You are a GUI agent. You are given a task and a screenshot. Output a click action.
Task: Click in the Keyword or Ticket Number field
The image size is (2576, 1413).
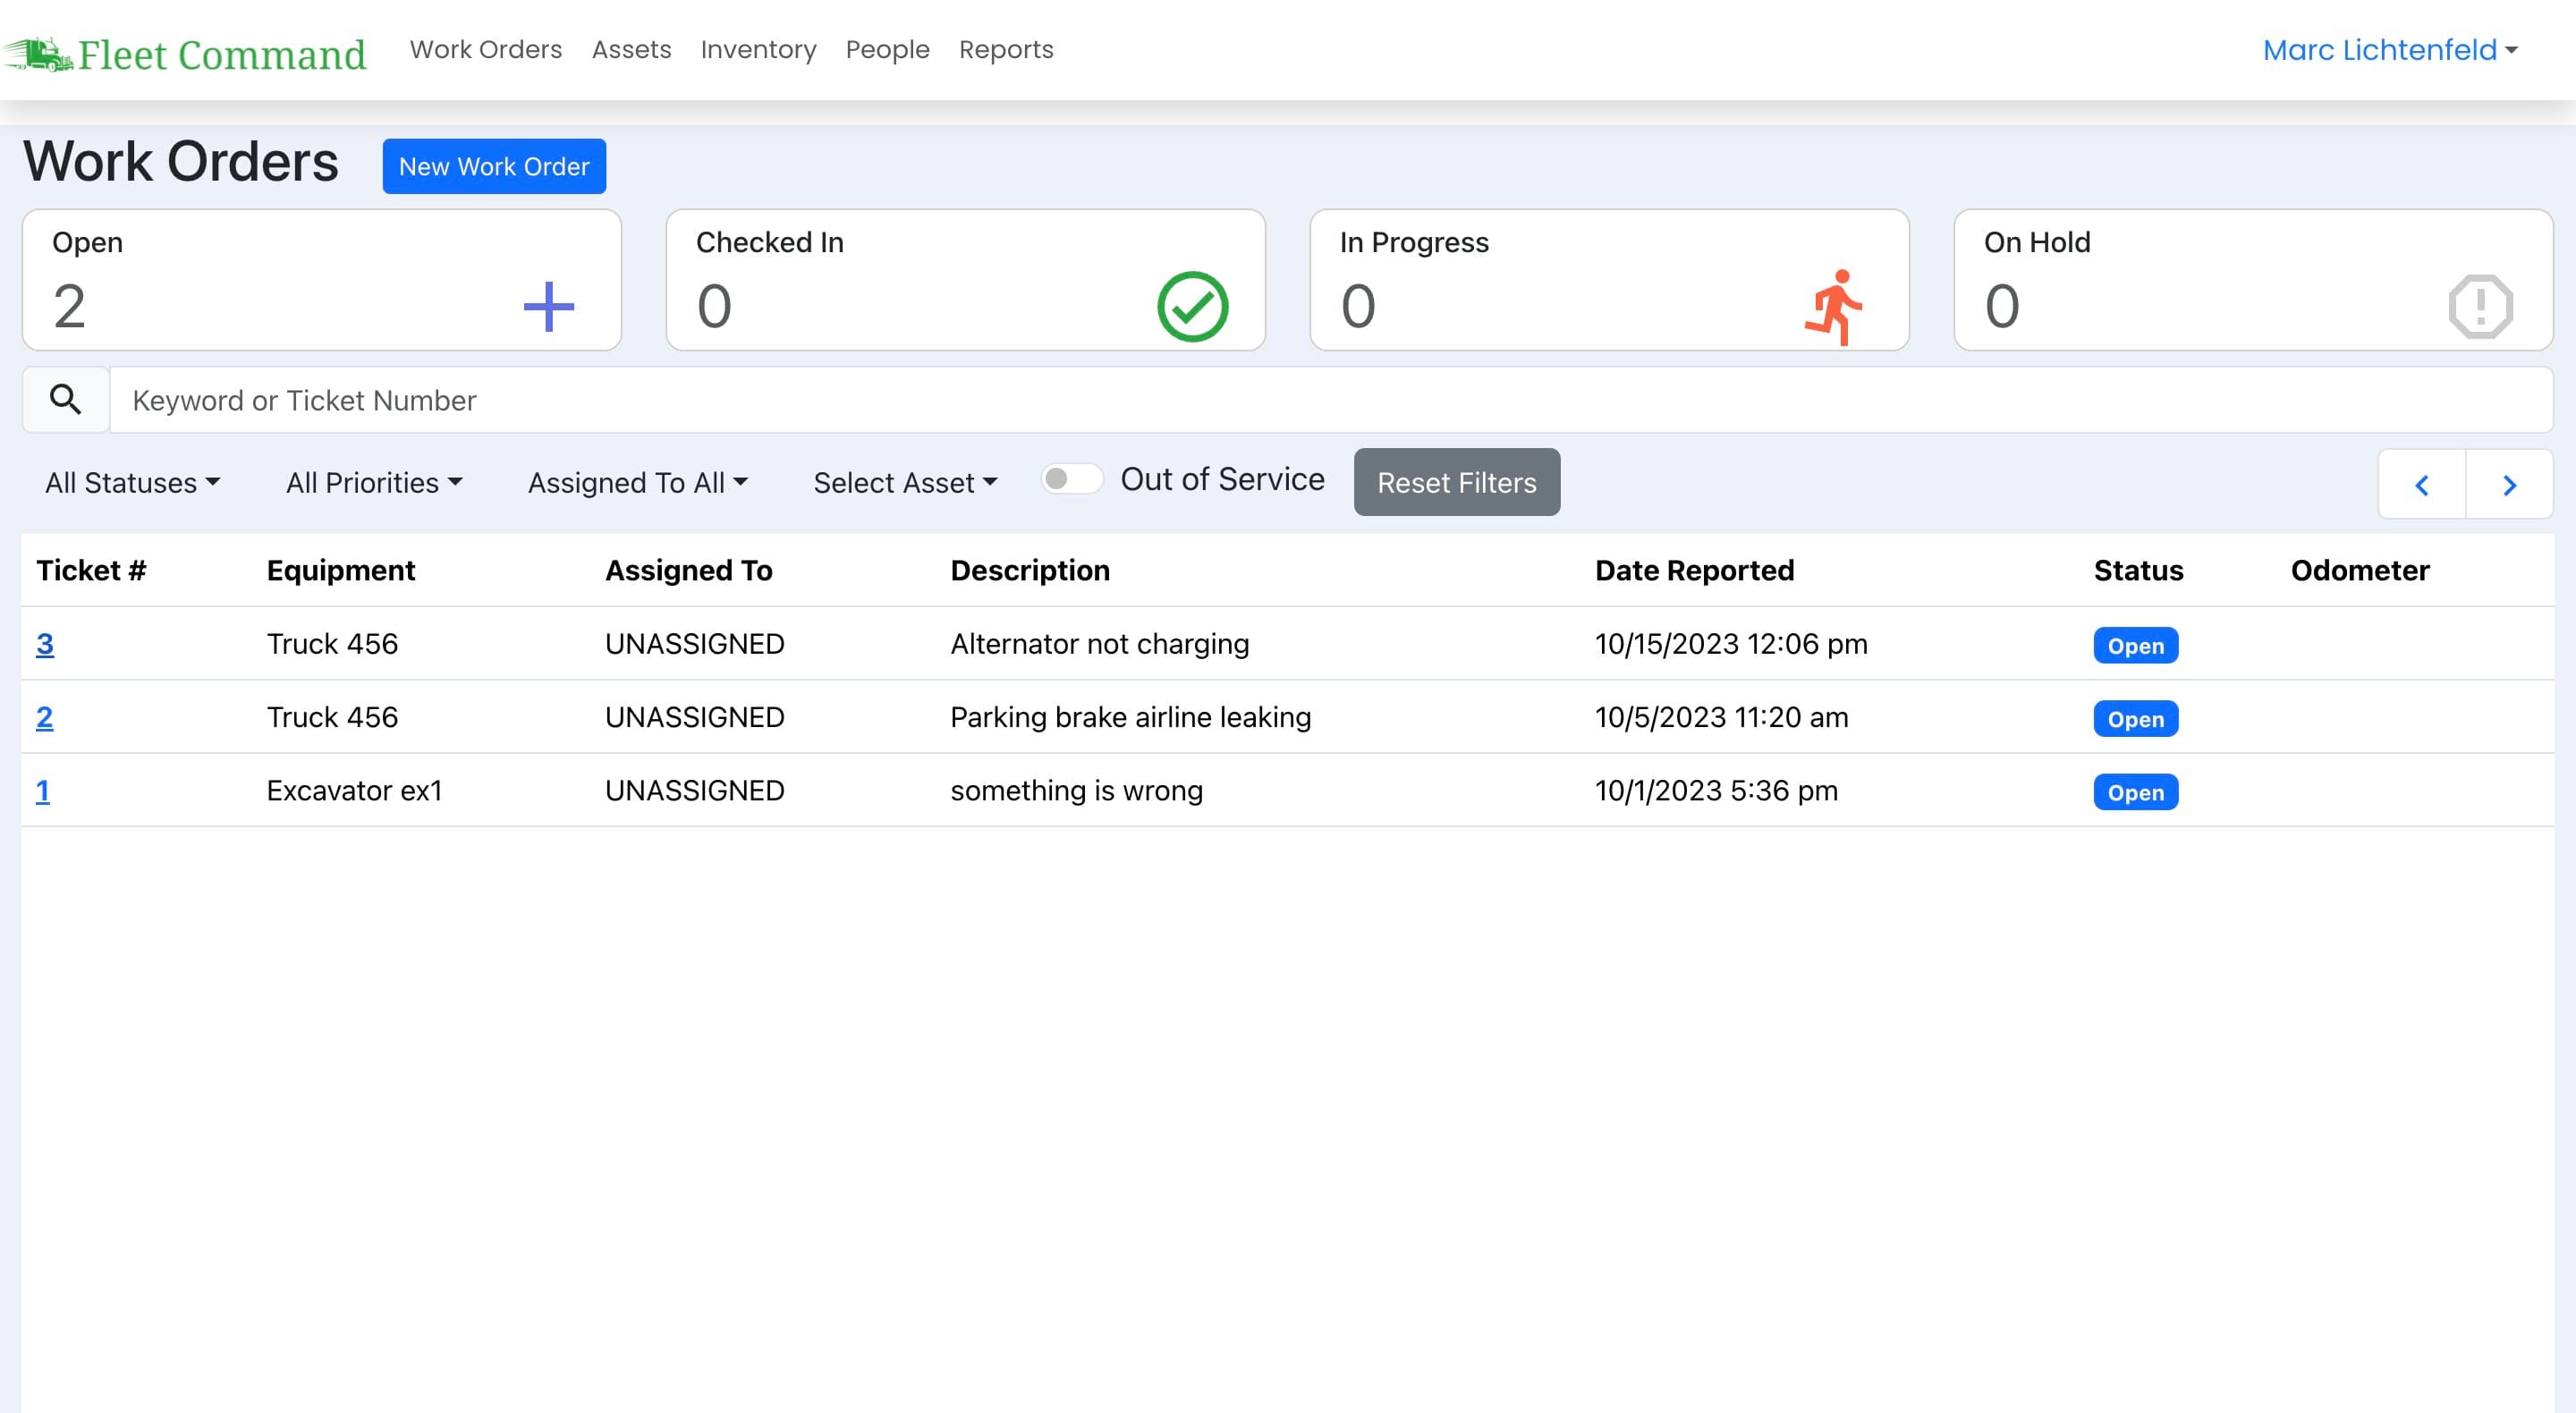[x=1331, y=400]
